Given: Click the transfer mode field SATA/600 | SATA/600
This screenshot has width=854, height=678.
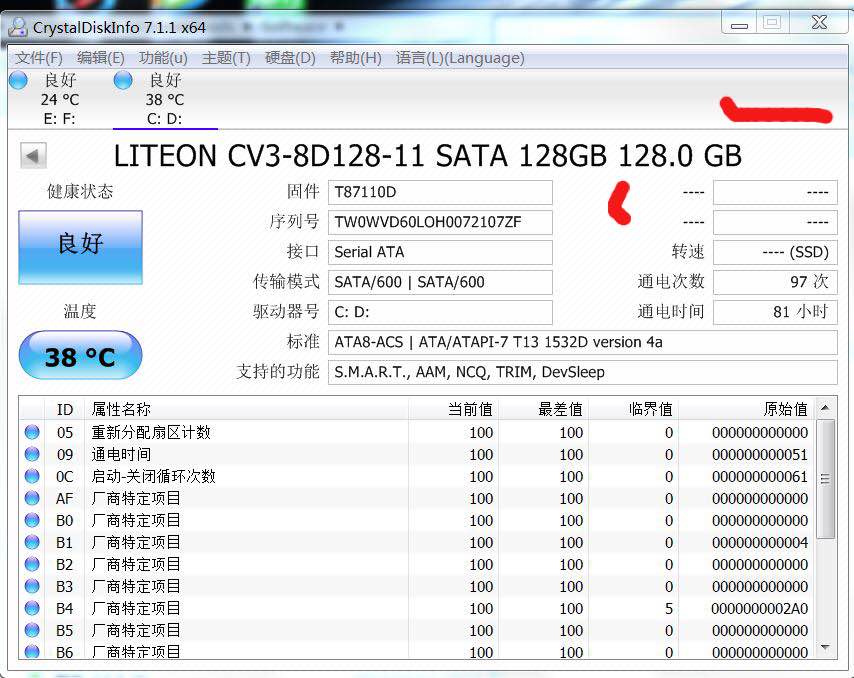Looking at the screenshot, I should (x=440, y=282).
